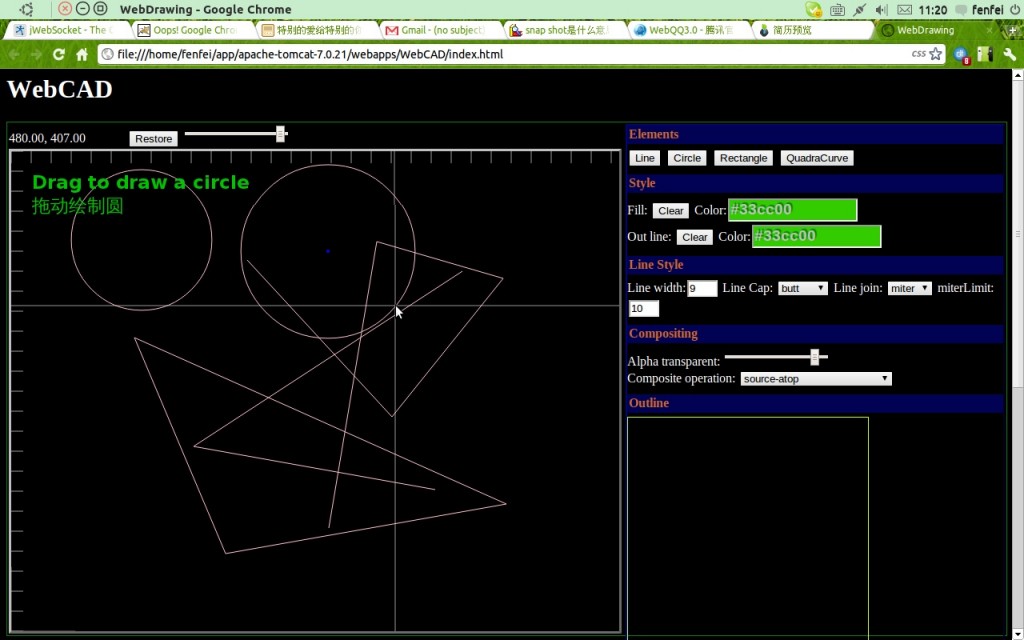
Task: Reload the current page
Action: coord(58,55)
